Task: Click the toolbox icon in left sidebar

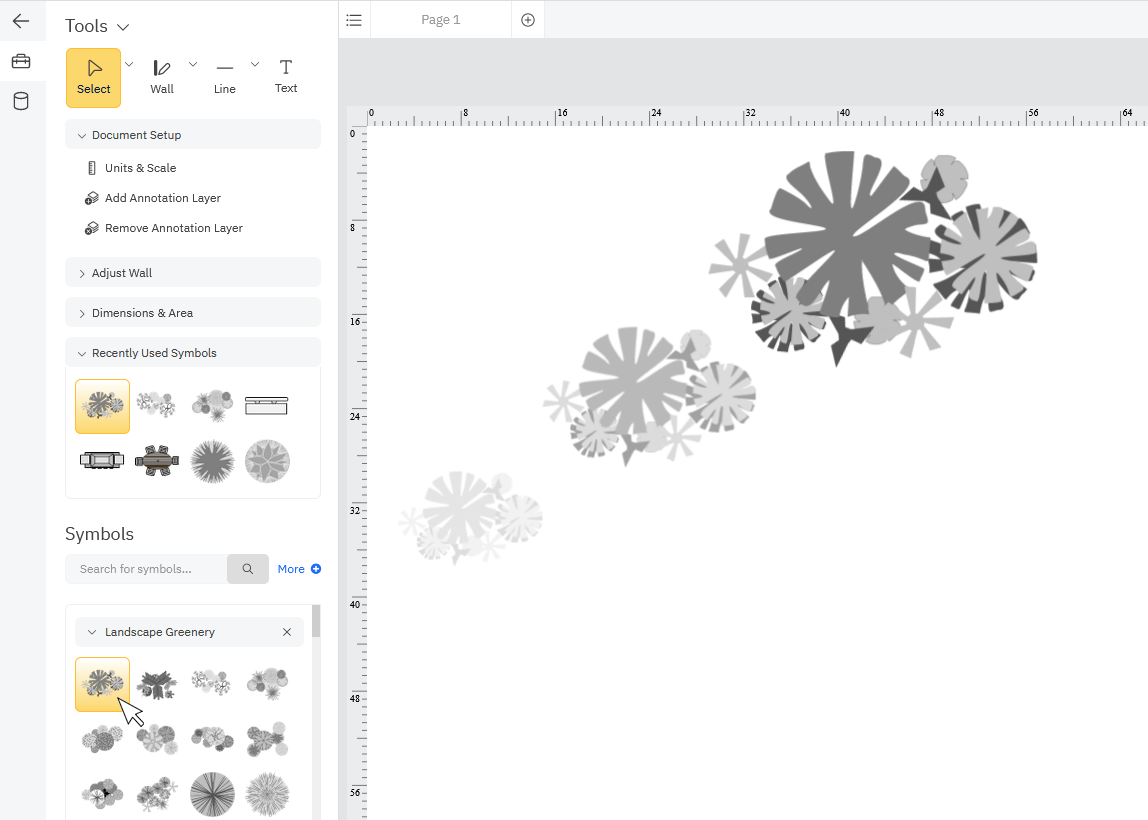Action: tap(22, 61)
